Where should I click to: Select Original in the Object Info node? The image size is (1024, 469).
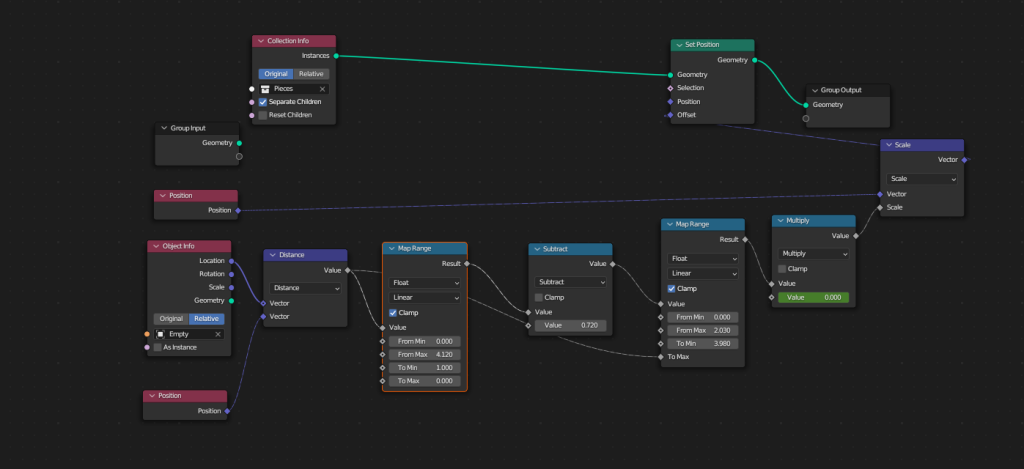171,319
